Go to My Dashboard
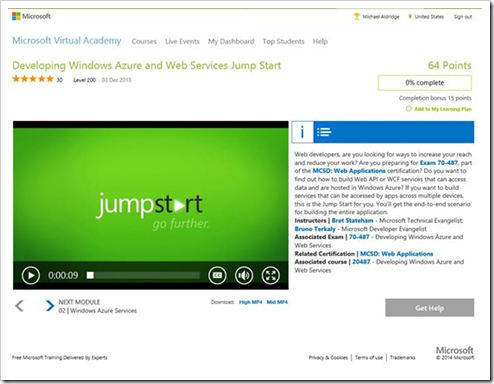This screenshot has width=494, height=384. coord(231,41)
